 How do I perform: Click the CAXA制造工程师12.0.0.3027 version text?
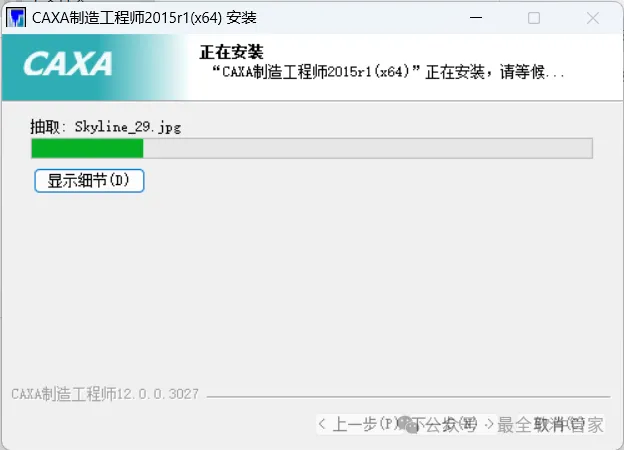(x=105, y=394)
